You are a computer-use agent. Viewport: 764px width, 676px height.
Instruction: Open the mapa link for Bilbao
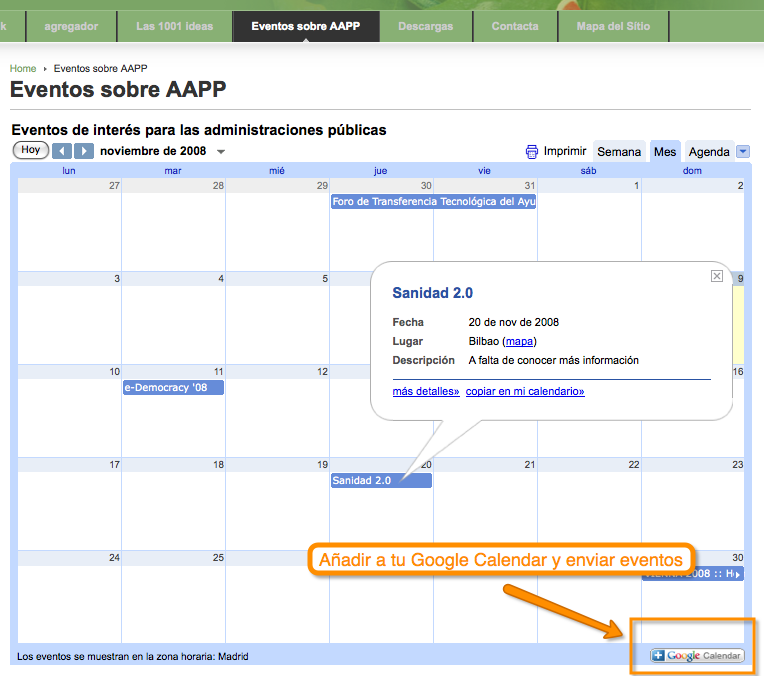tap(519, 341)
